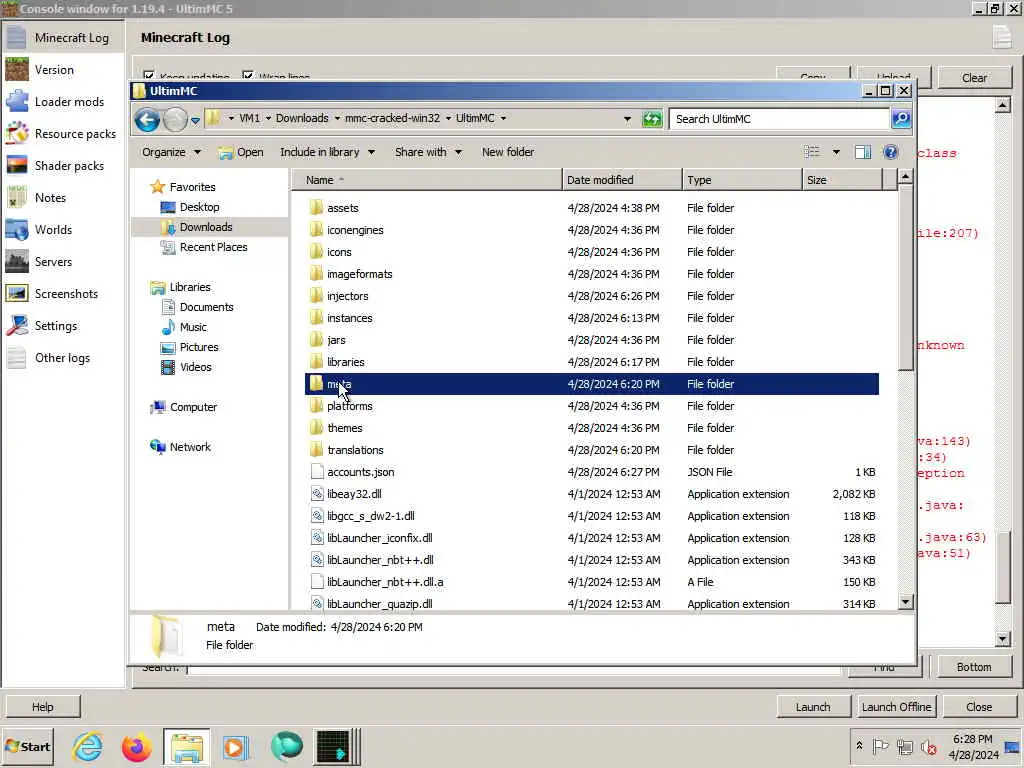Open the Version page in sidebar
Screen dimensions: 1024x768
[x=62, y=70]
